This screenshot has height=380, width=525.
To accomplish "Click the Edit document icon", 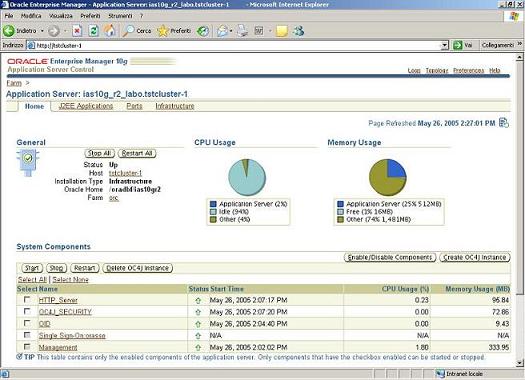I will [259, 31].
